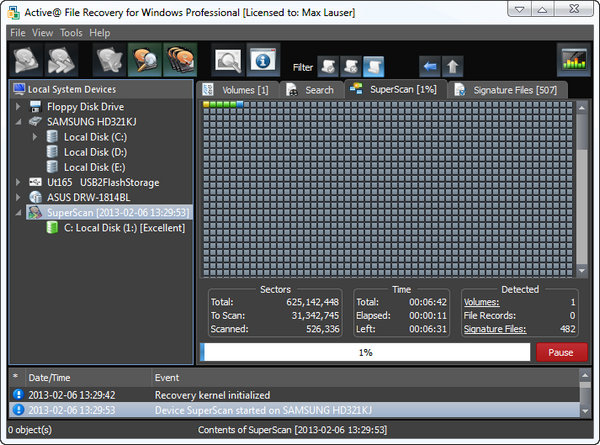
Task: Open the Tools menu
Action: 70,32
